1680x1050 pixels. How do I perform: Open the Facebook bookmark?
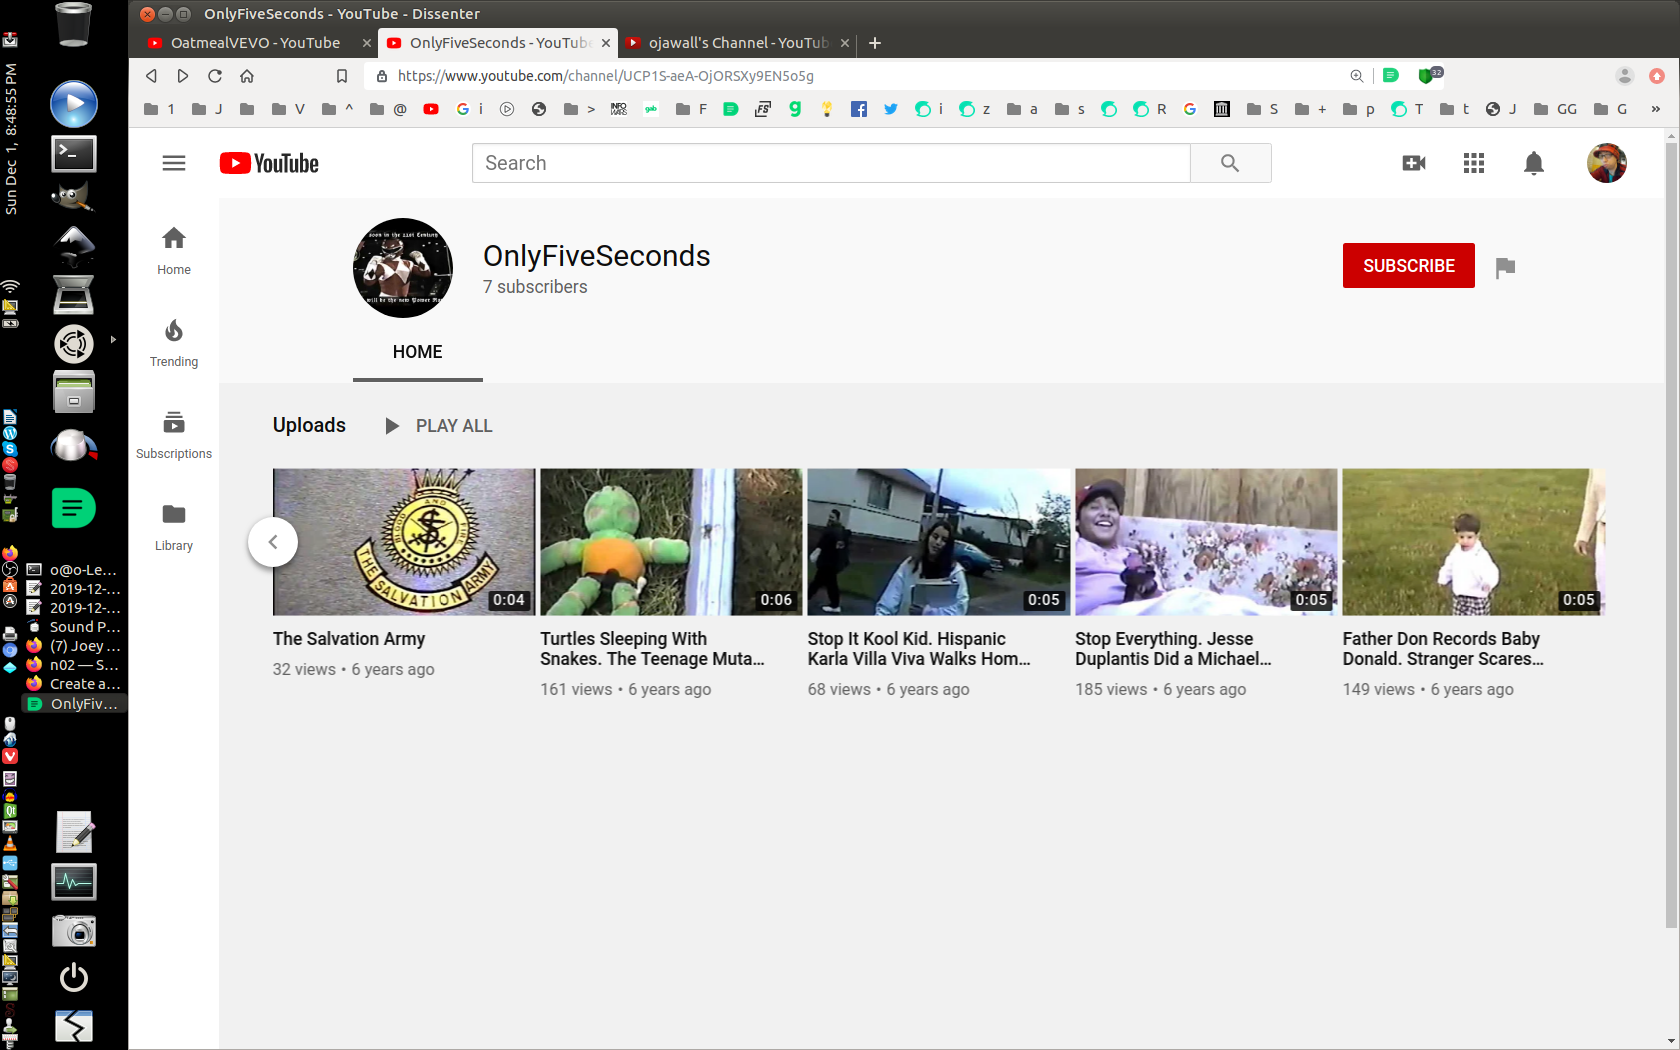859,109
